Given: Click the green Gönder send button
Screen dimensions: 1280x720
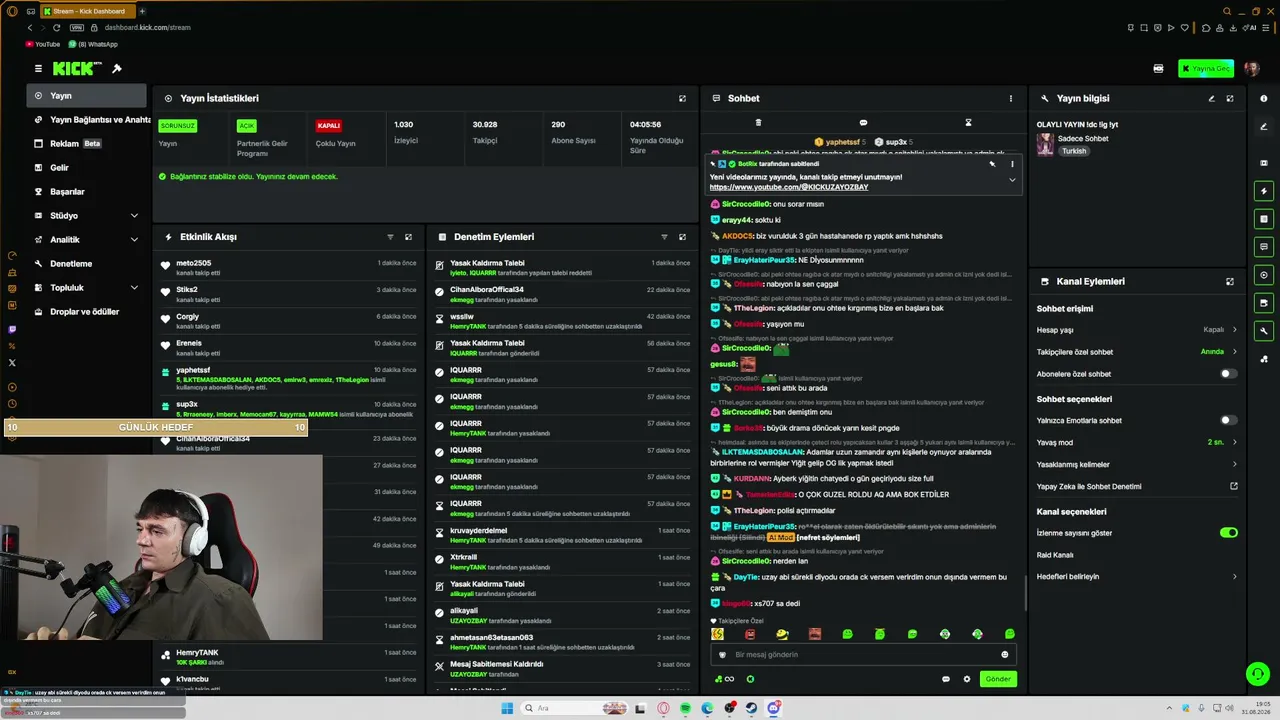Looking at the screenshot, I should 998,679.
